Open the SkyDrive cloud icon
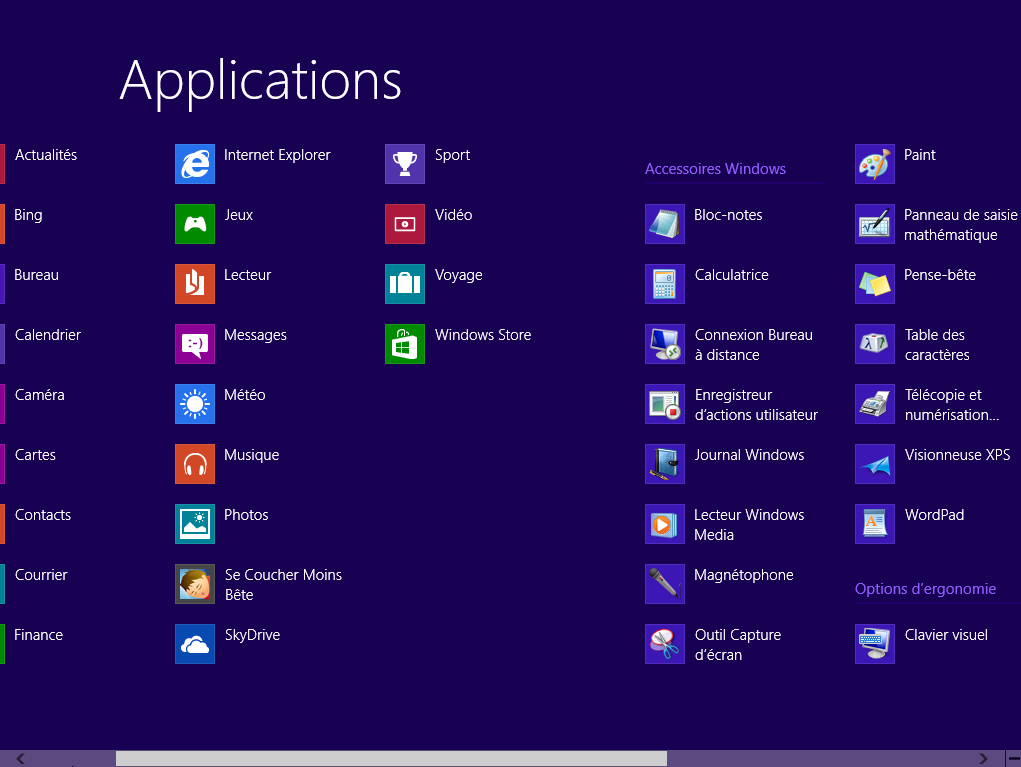 tap(195, 644)
